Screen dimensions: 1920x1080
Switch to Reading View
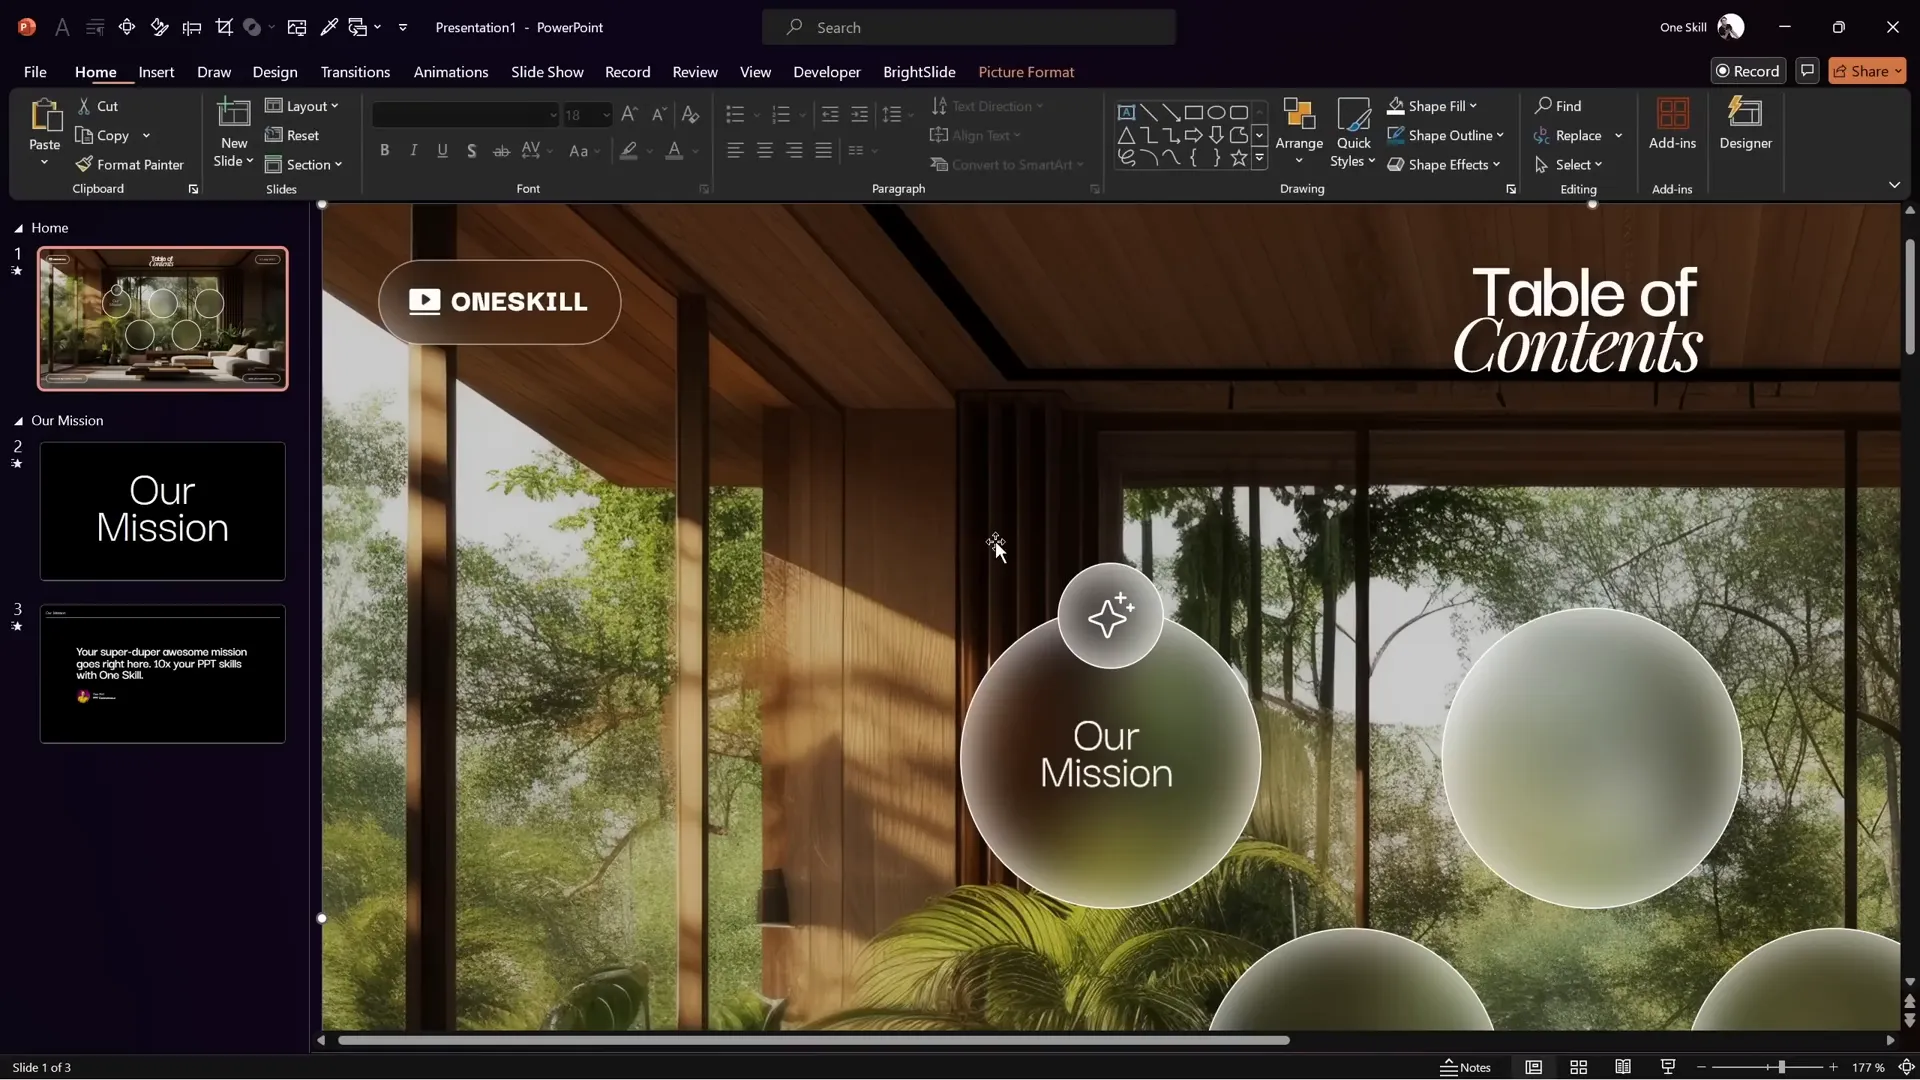click(1623, 1067)
